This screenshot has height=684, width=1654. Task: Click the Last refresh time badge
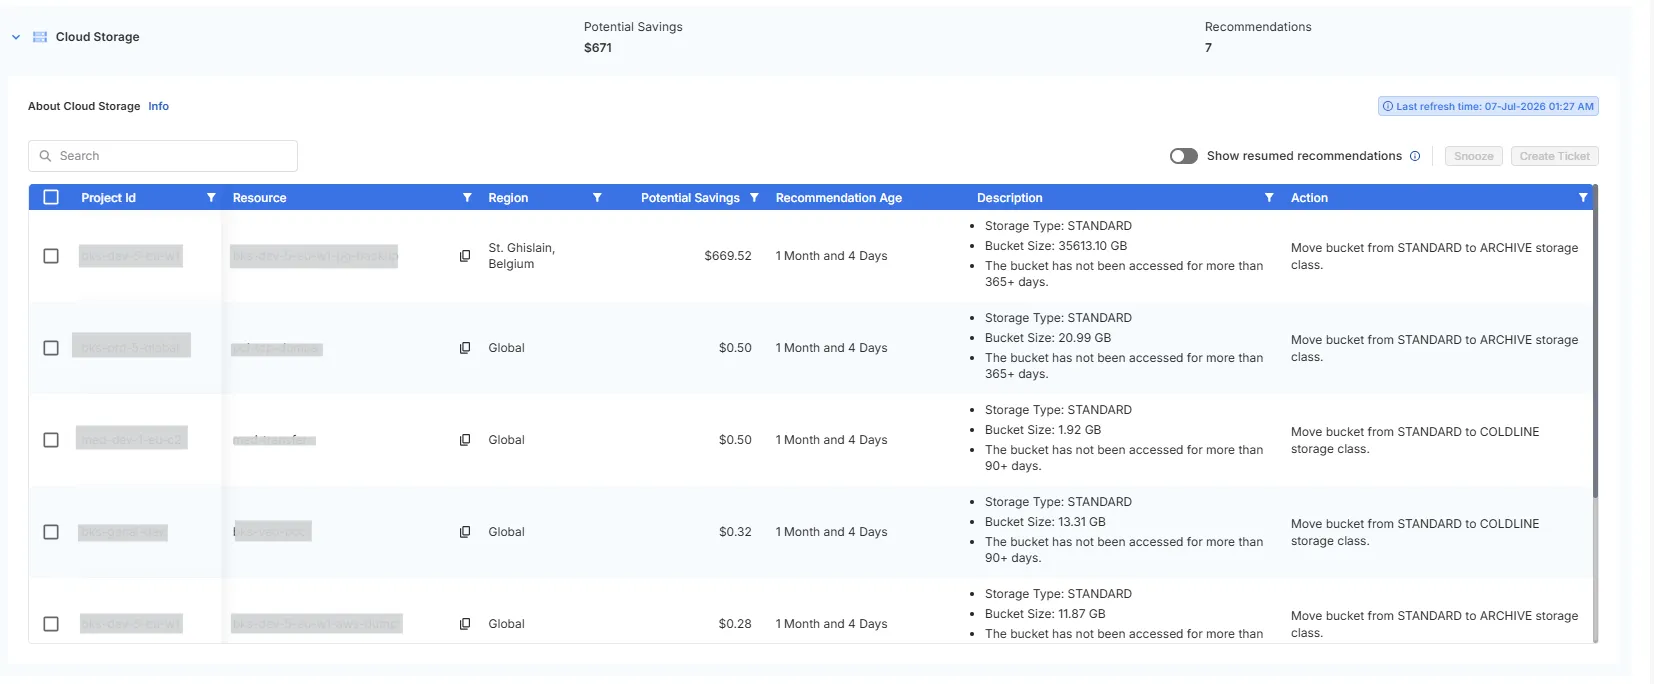pos(1488,106)
